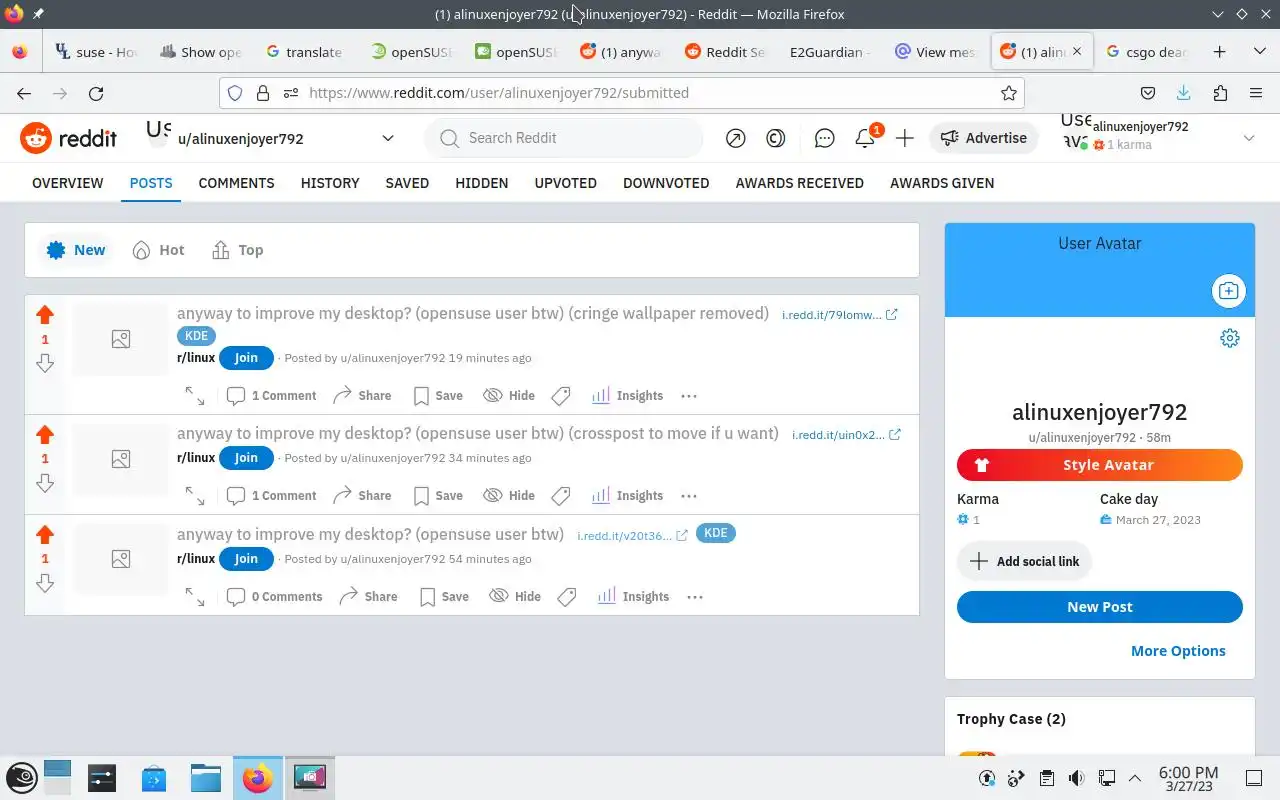The height and width of the screenshot is (800, 1280).
Task: Open the Coins icon in Reddit header
Action: (x=776, y=138)
